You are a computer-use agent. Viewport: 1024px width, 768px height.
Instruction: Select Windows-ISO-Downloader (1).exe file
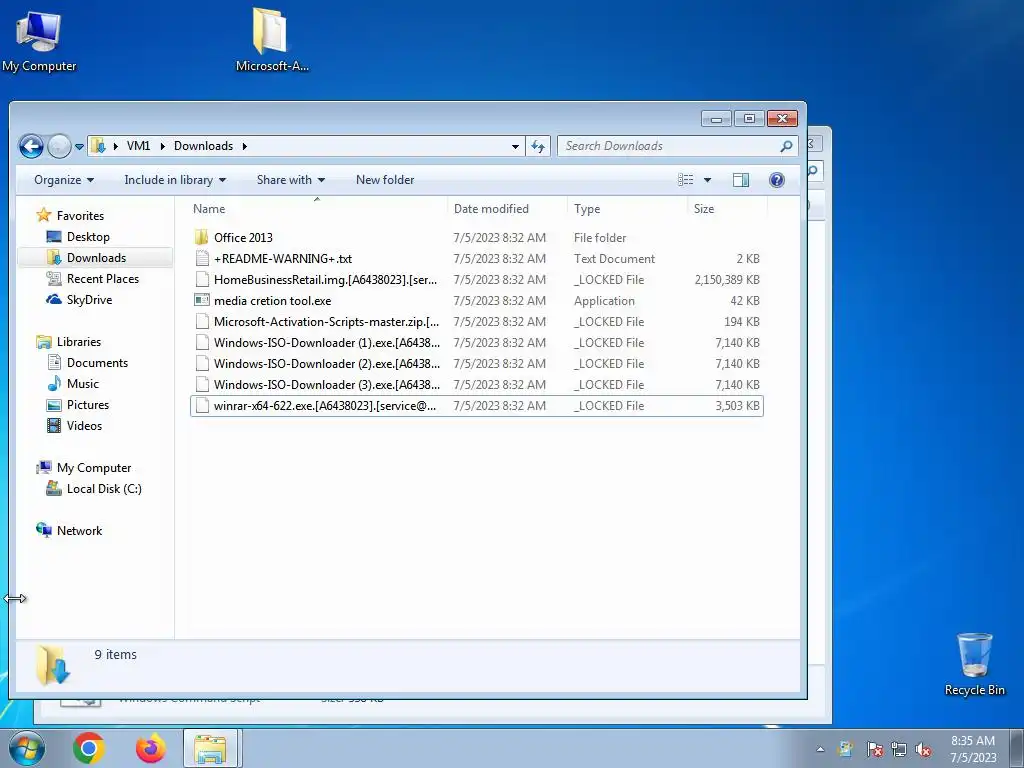point(327,343)
